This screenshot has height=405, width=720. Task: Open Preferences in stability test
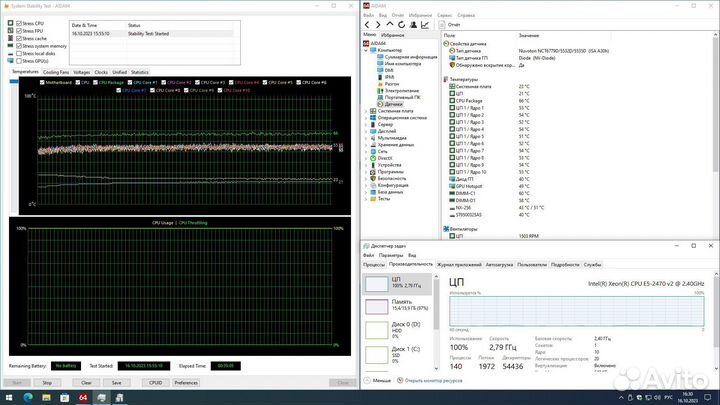[186, 382]
